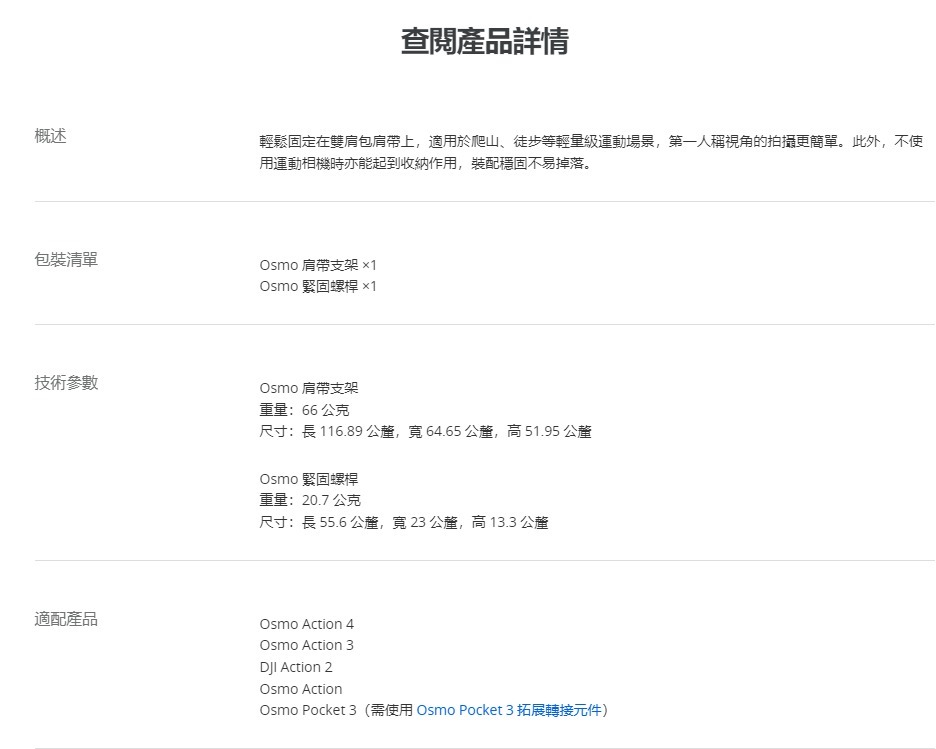Click Osmo 肩帶支架 ×1 in package list
936x749 pixels.
pos(318,265)
